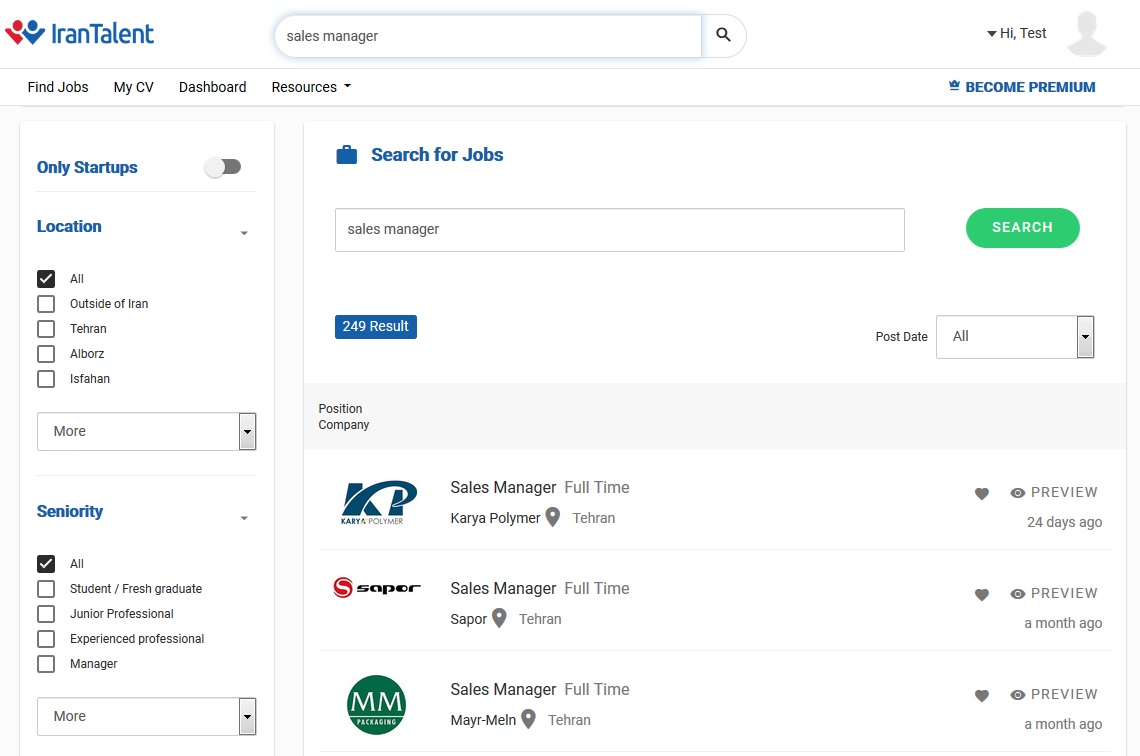Collapse the Seniority filter section

click(244, 518)
